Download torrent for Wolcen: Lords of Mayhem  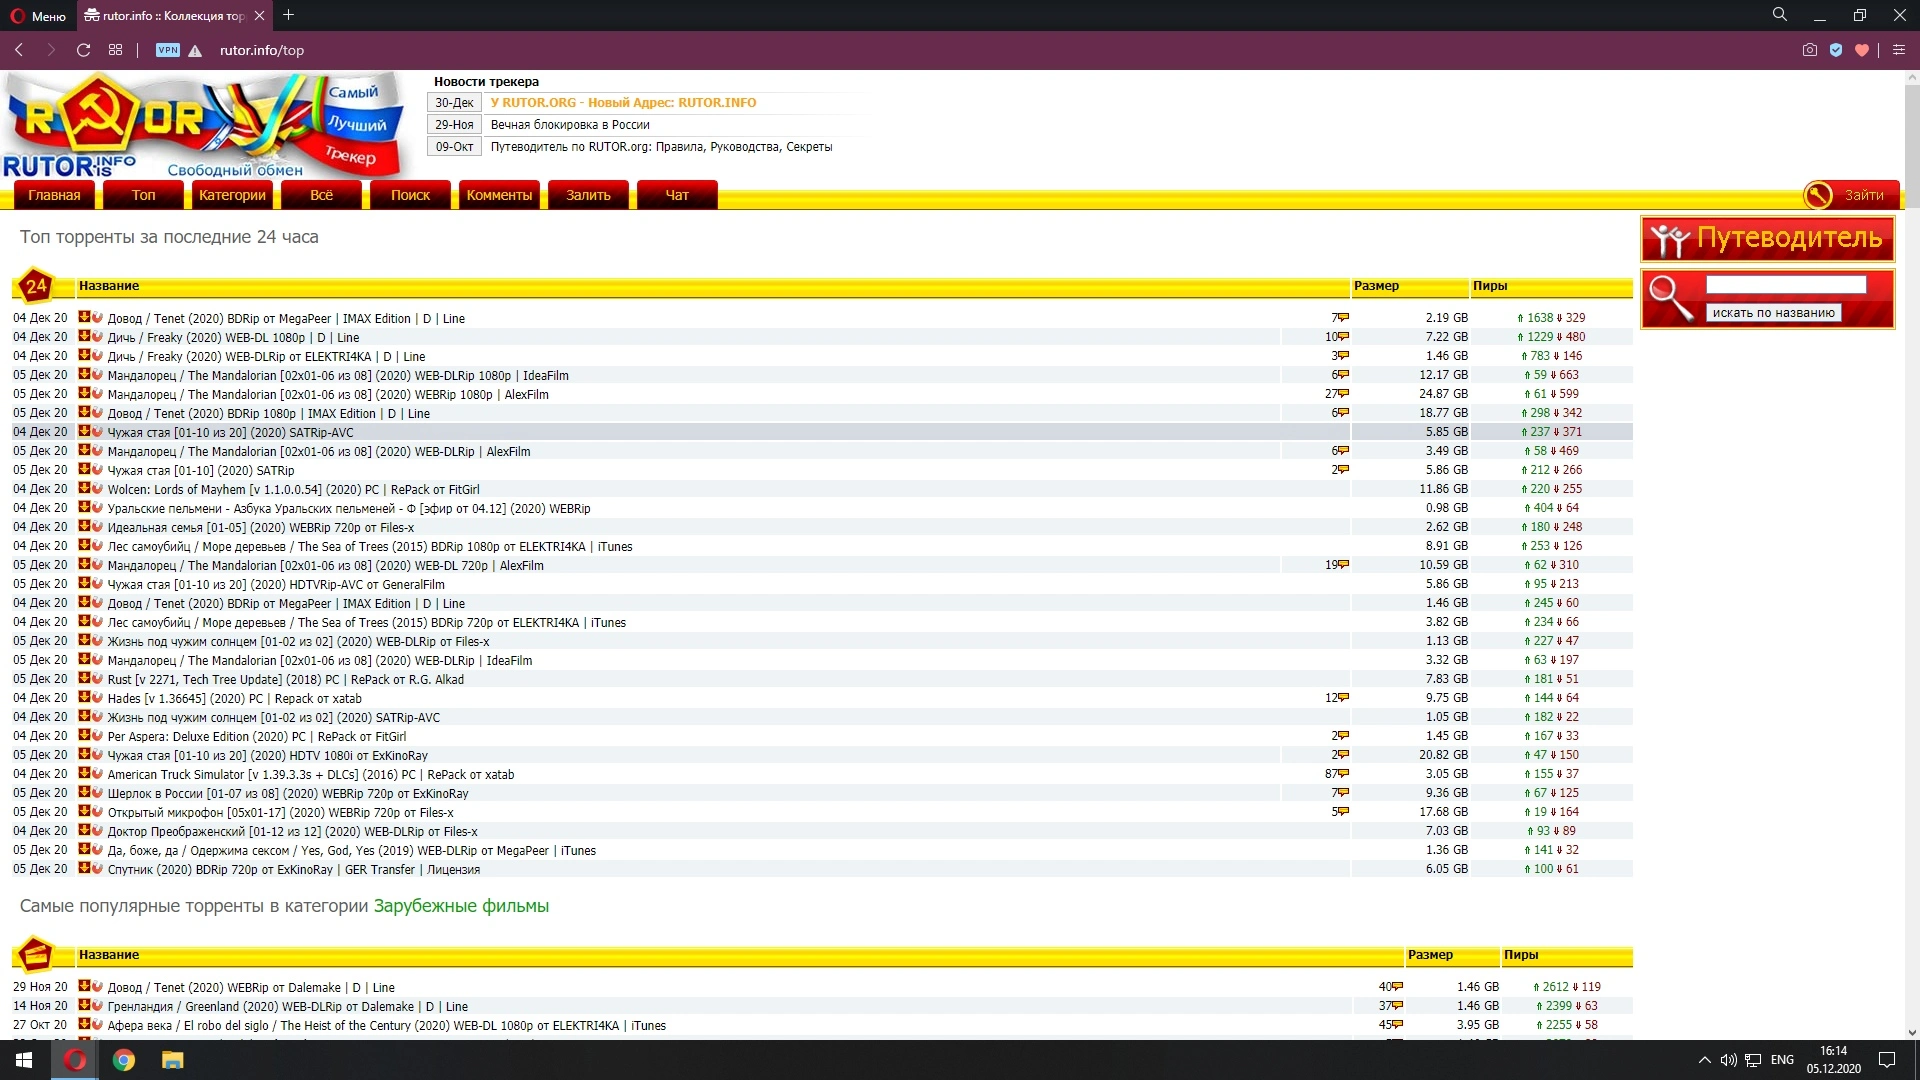84,489
